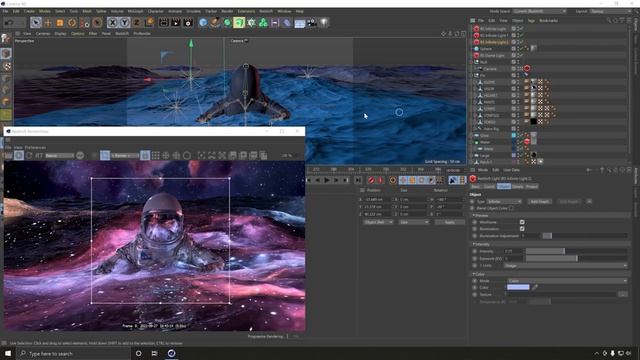This screenshot has width=640, height=360.
Task: Pick color with eyedropper icon
Action: point(535,287)
